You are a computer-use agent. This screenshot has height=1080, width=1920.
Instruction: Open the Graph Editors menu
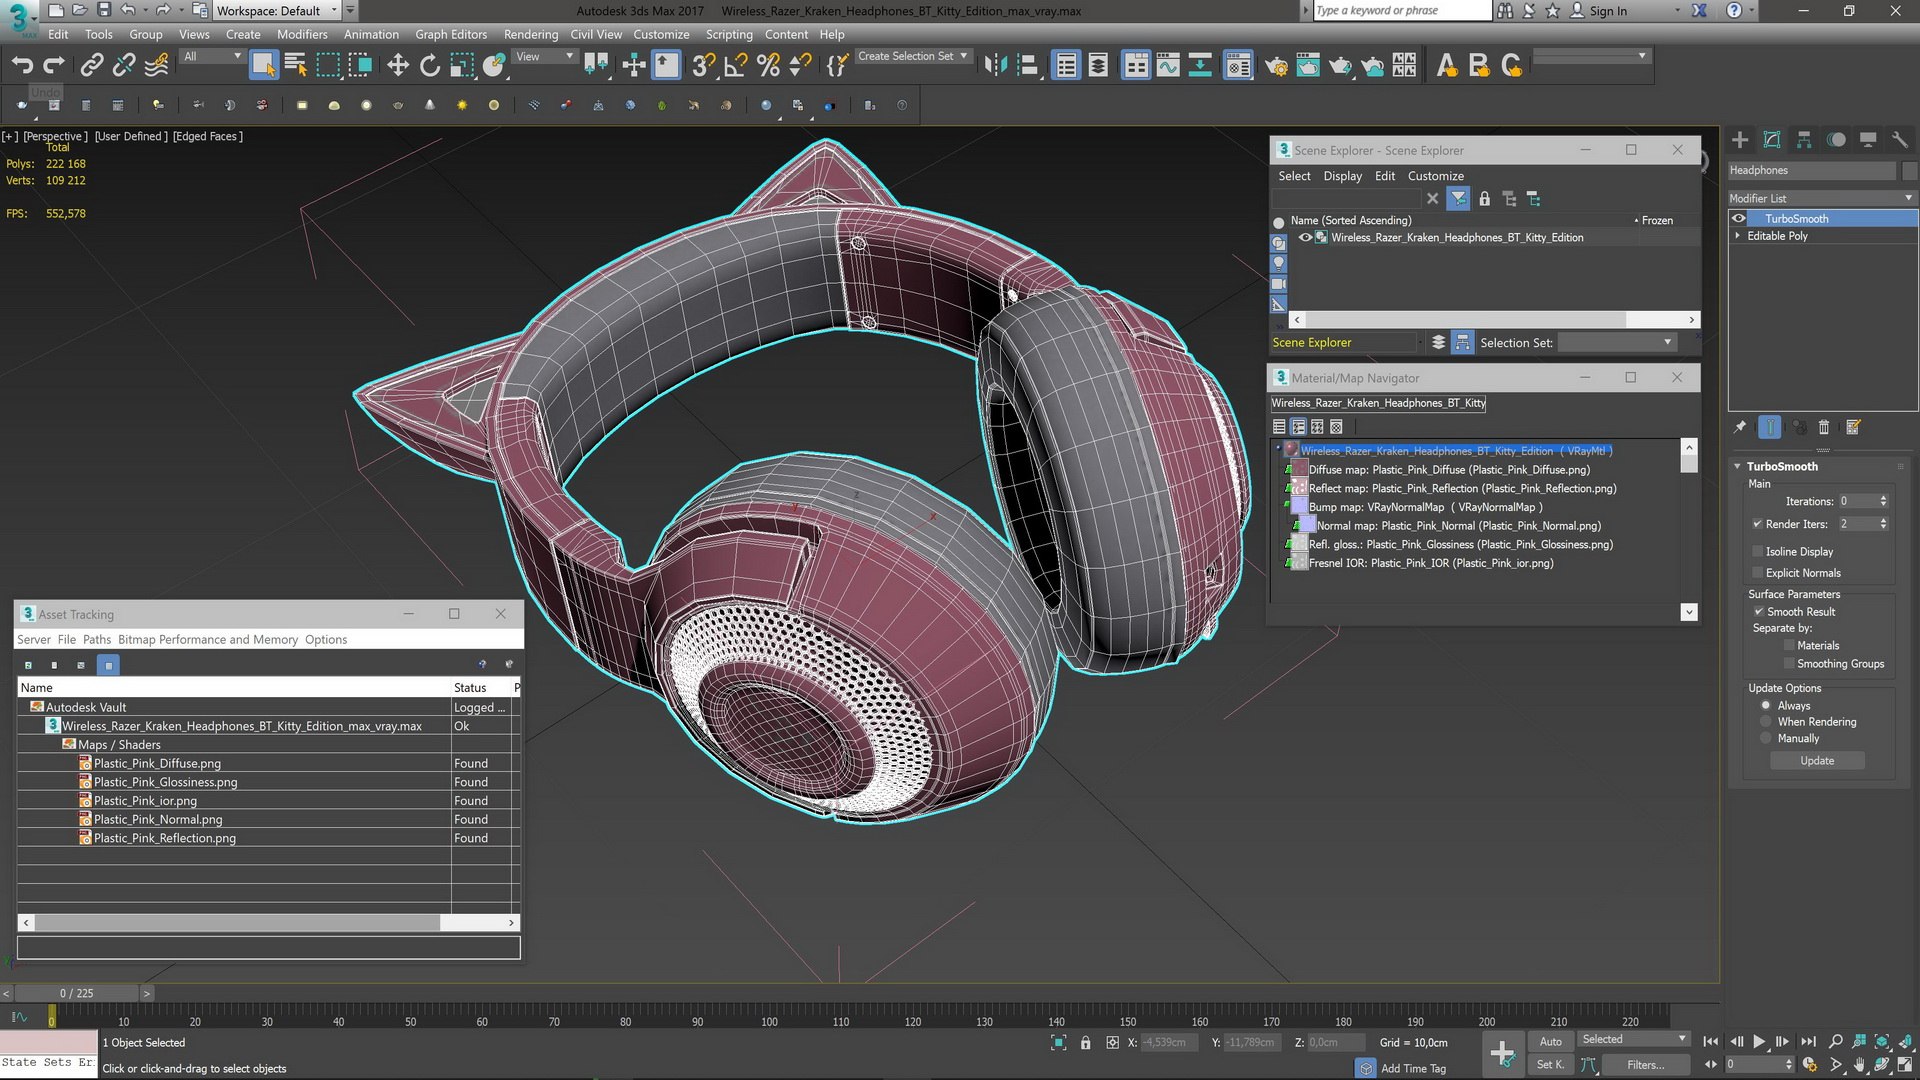[x=451, y=34]
